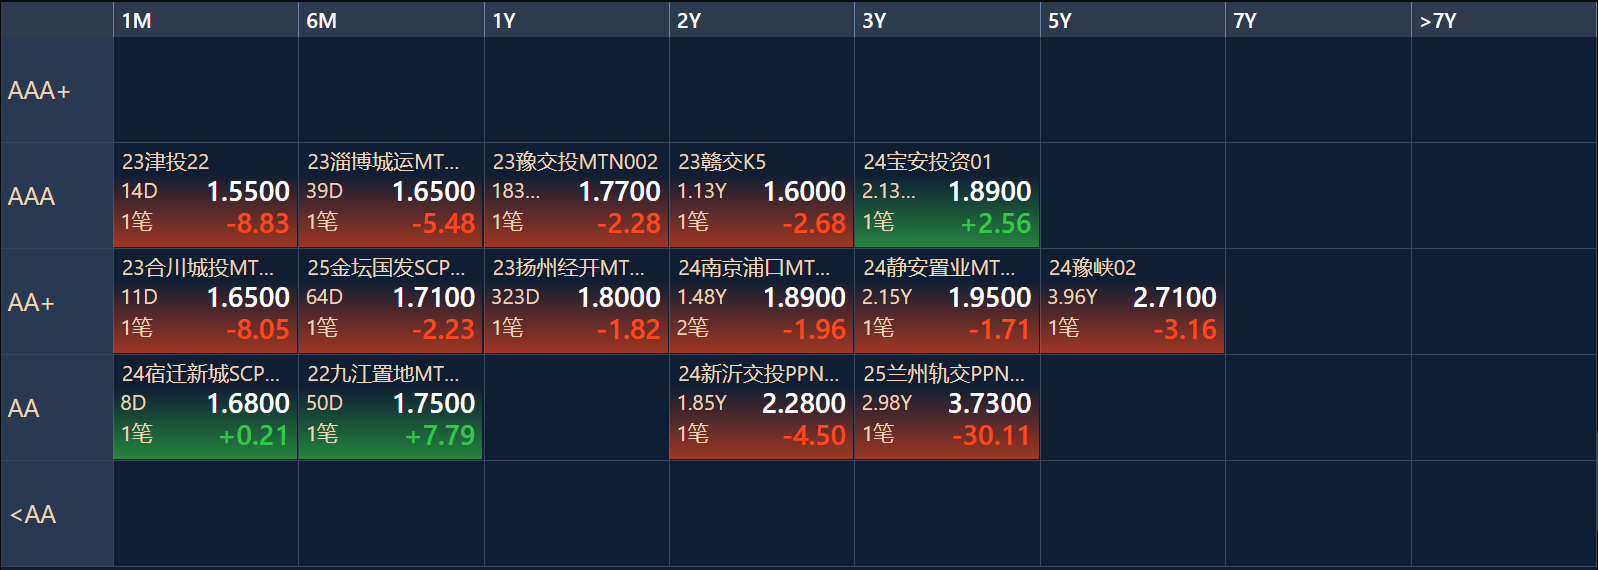Open the 24宝安投资01 bond cell

click(947, 195)
